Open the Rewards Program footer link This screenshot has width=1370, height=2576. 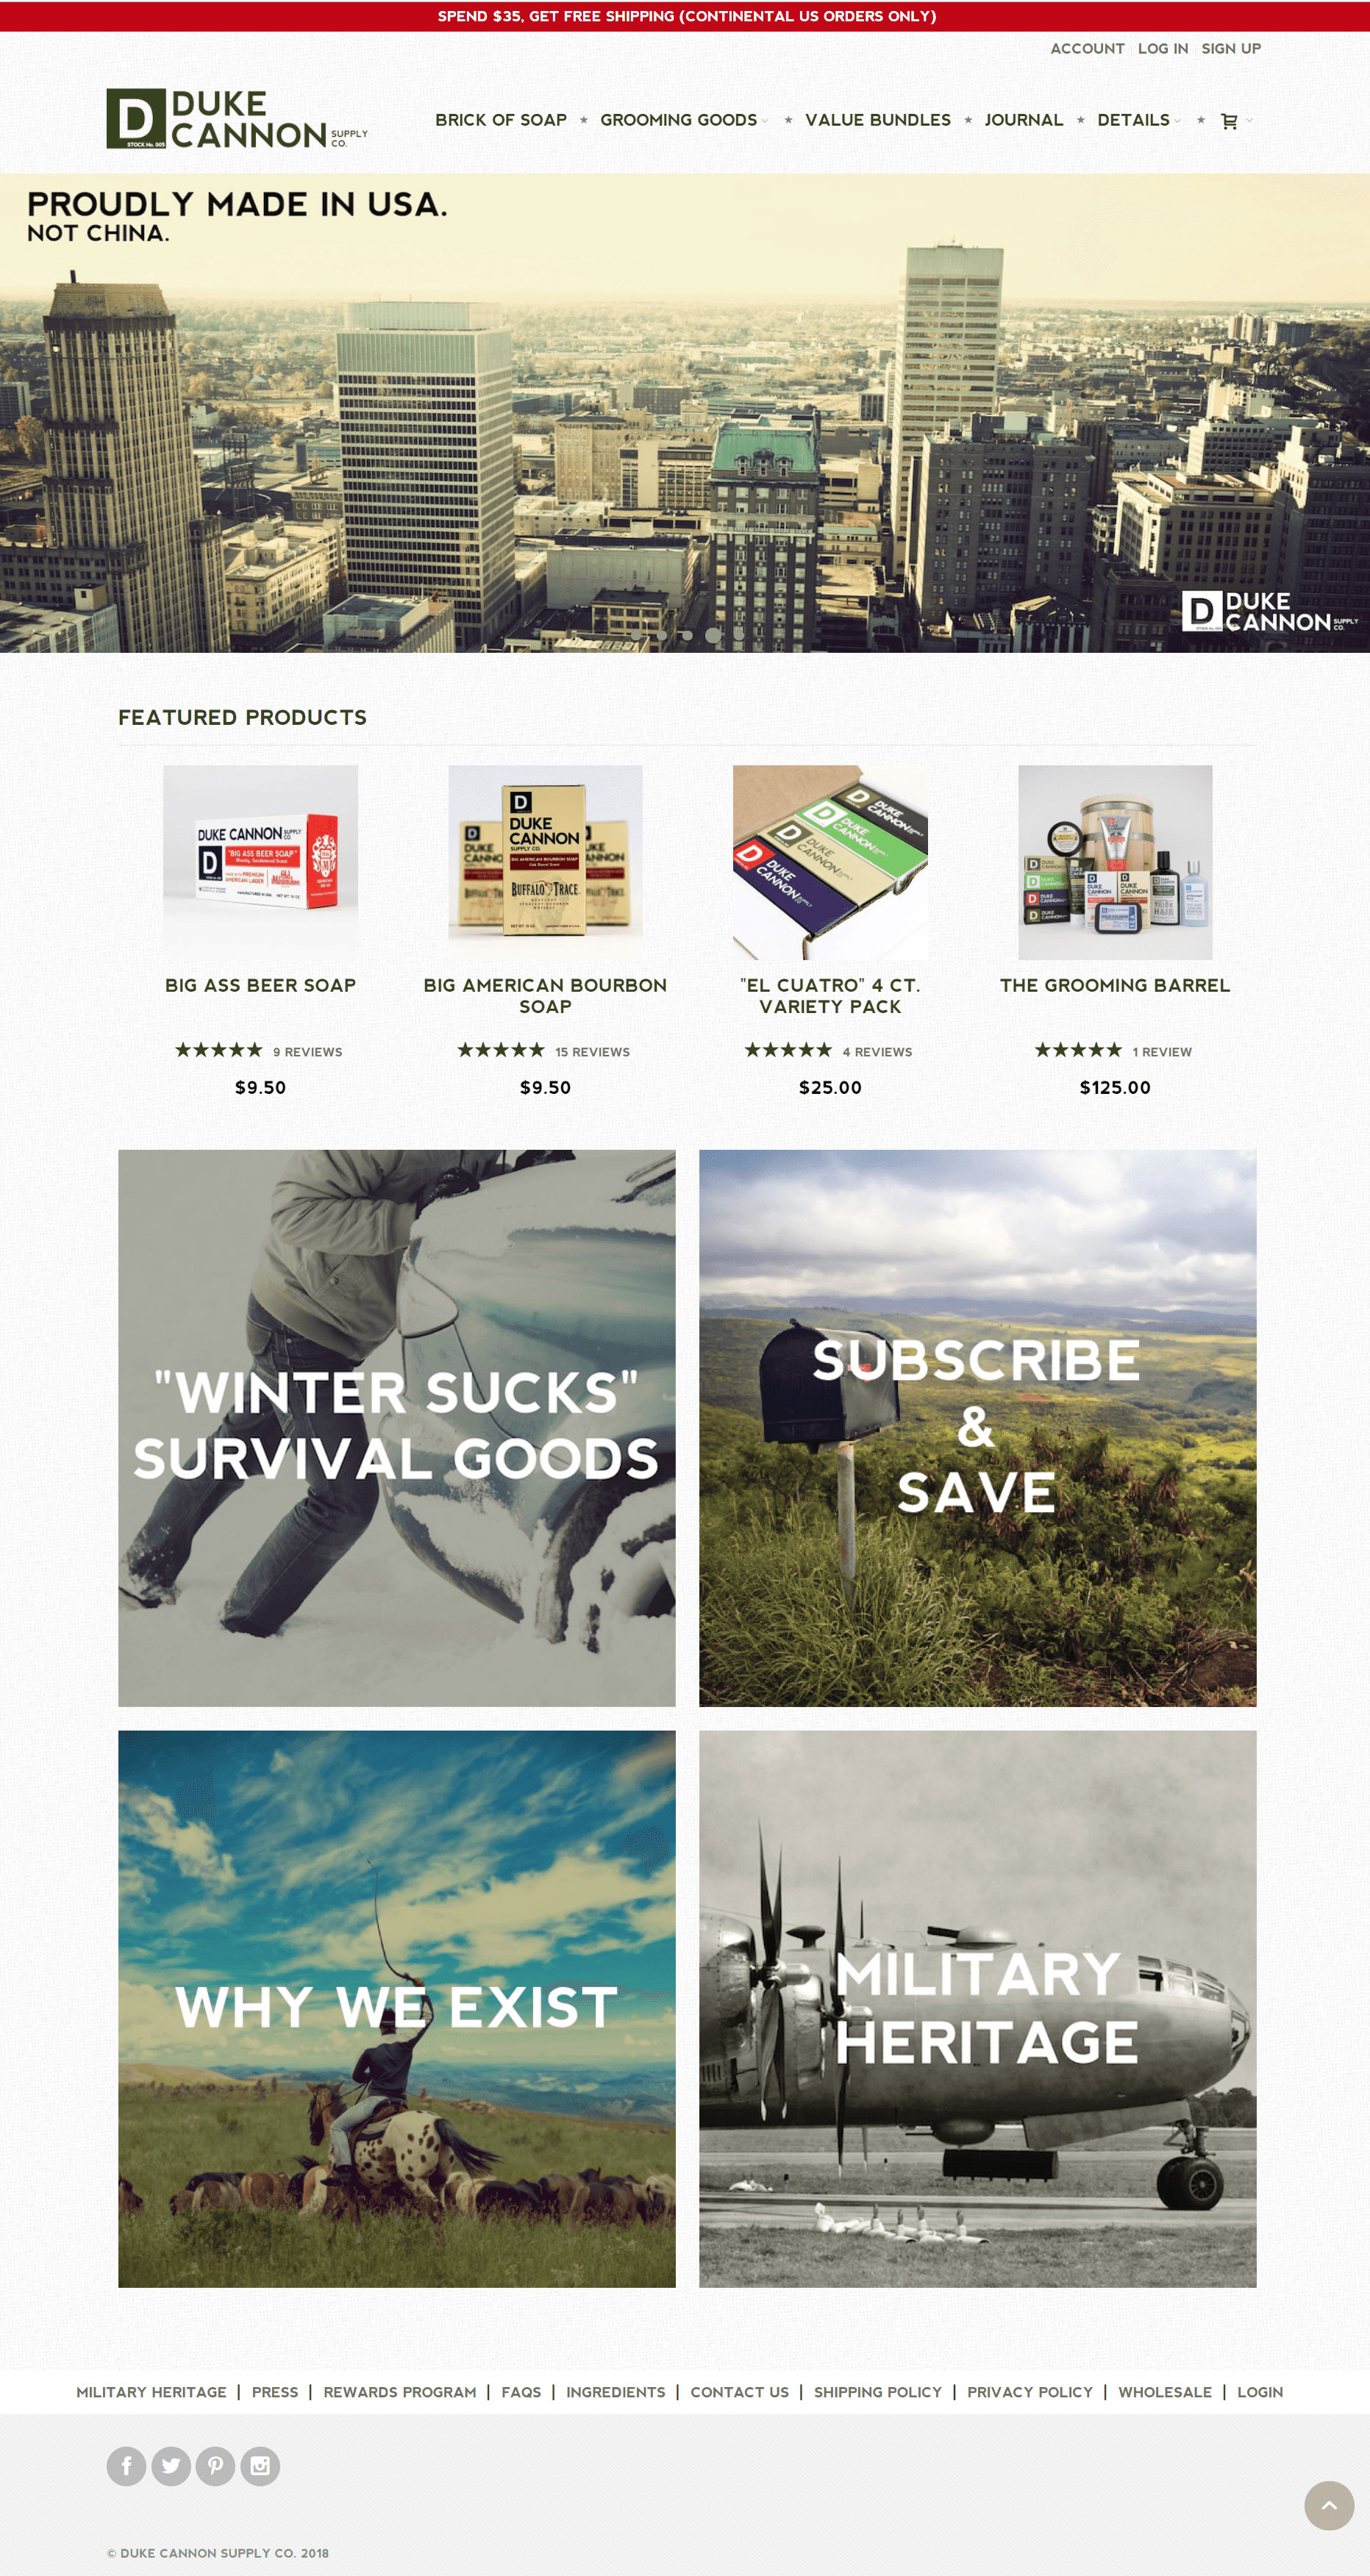(399, 2392)
